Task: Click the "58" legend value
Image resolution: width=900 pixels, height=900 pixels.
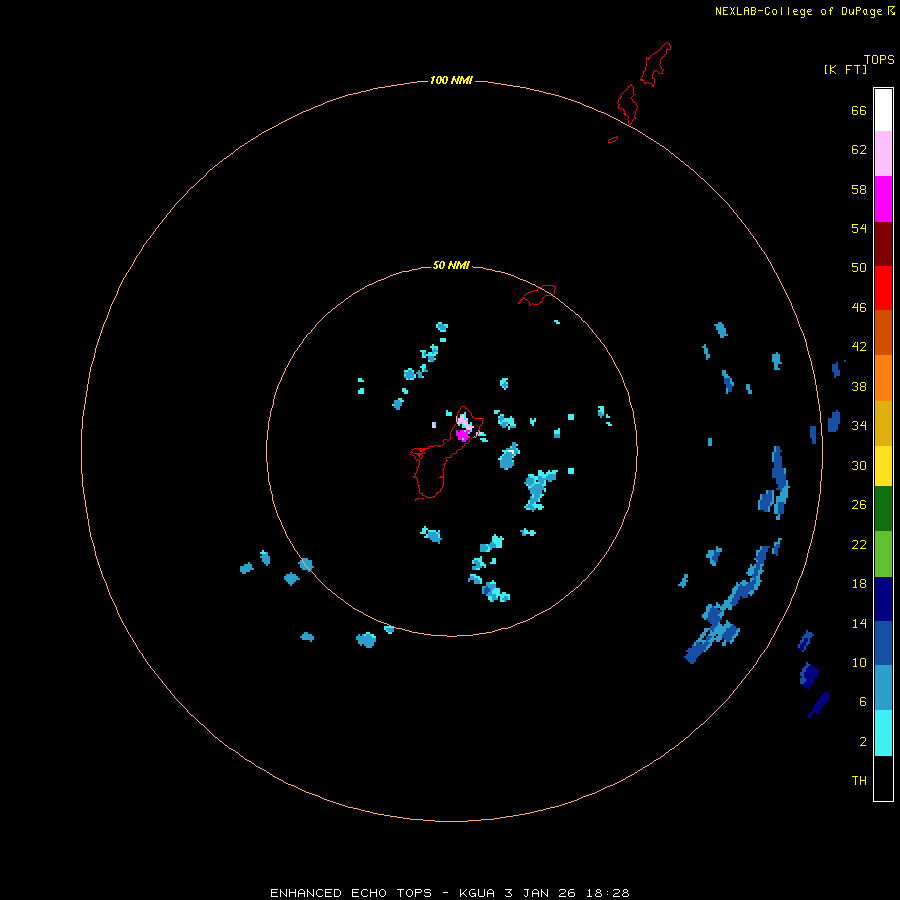Action: (859, 189)
